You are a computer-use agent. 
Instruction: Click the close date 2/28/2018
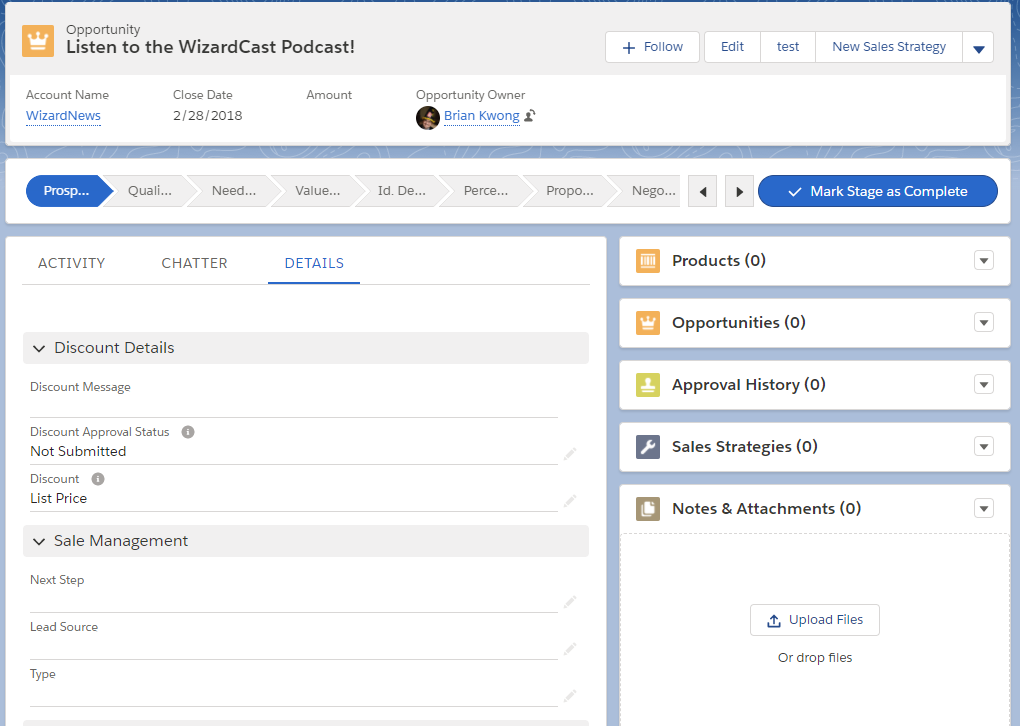[x=208, y=116]
